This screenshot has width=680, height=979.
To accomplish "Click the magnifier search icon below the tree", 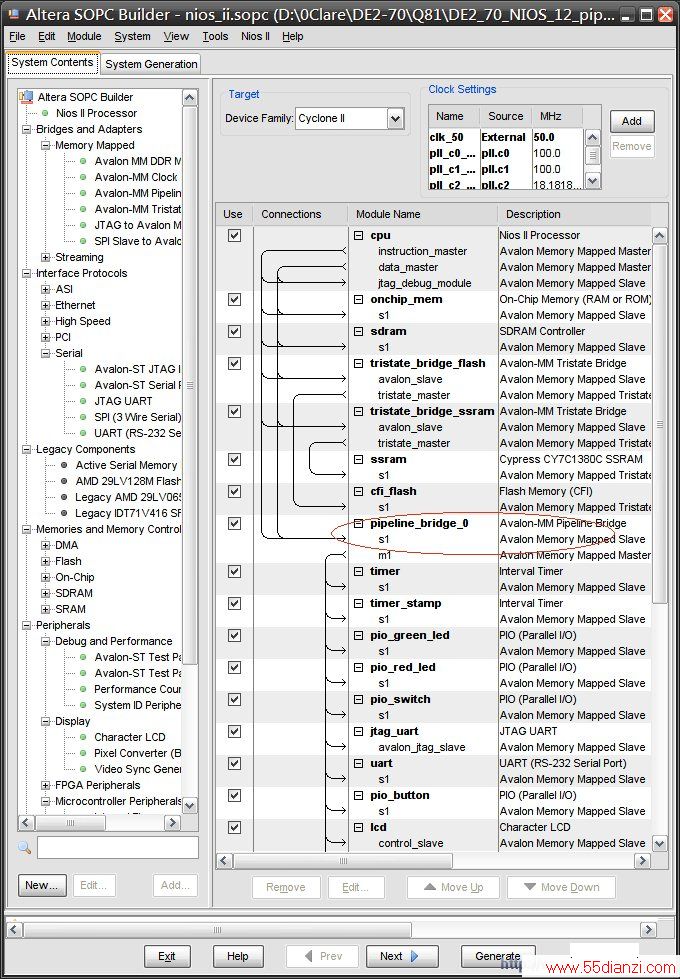I will click(24, 847).
